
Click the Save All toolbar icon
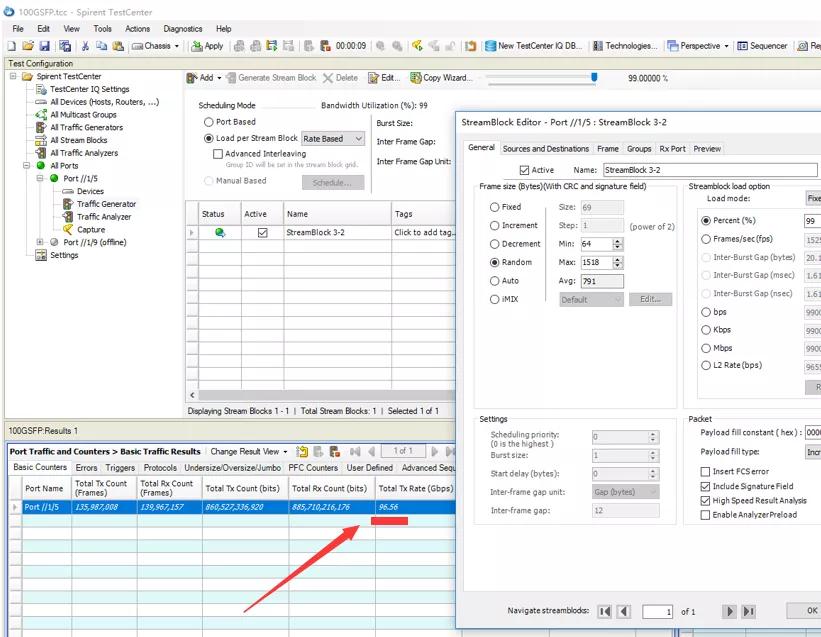65,46
